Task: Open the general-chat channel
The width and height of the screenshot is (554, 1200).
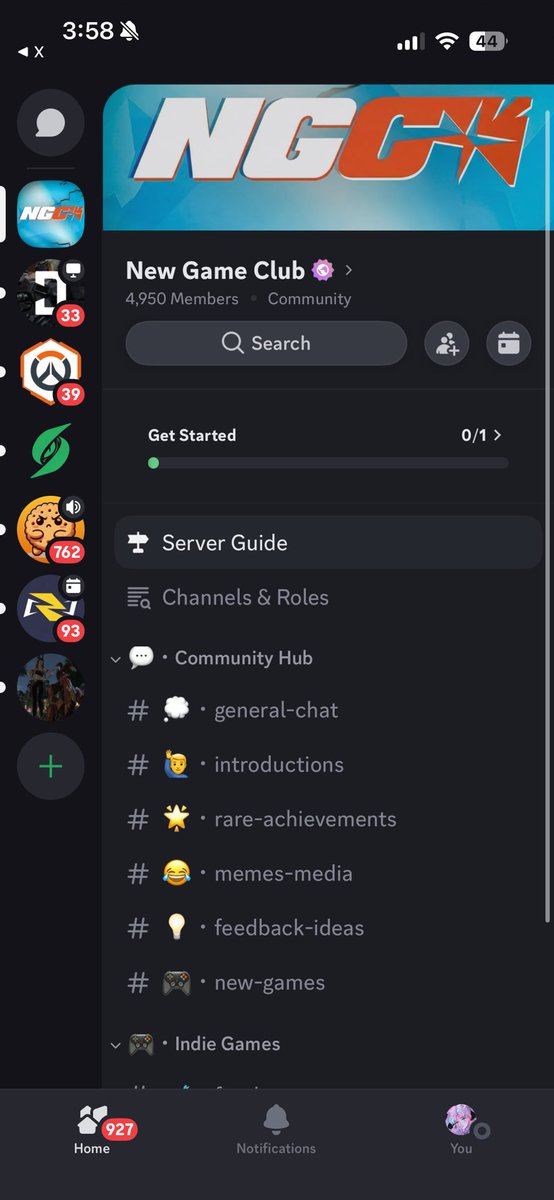Action: tap(328, 711)
